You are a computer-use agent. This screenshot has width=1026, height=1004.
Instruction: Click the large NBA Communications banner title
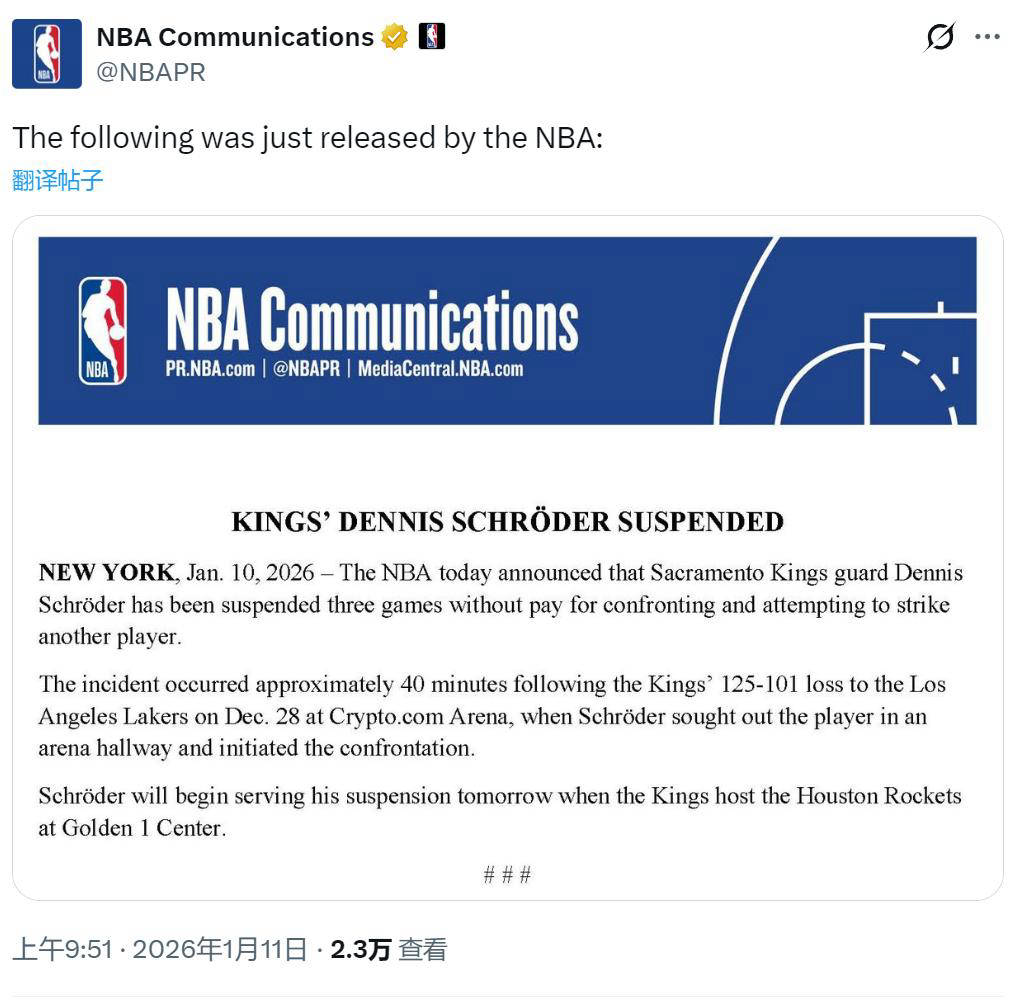(372, 320)
